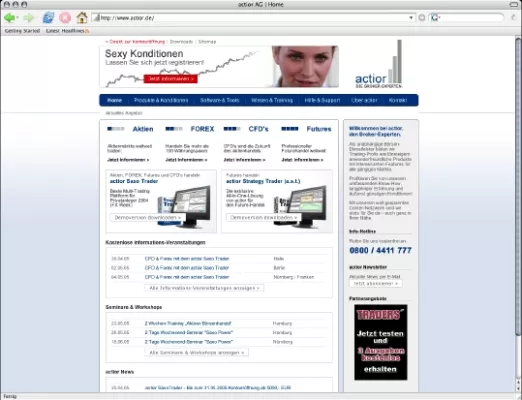The height and width of the screenshot is (400, 522).
Task: Click jetzt abonnieren newsletter button
Action: point(376,284)
